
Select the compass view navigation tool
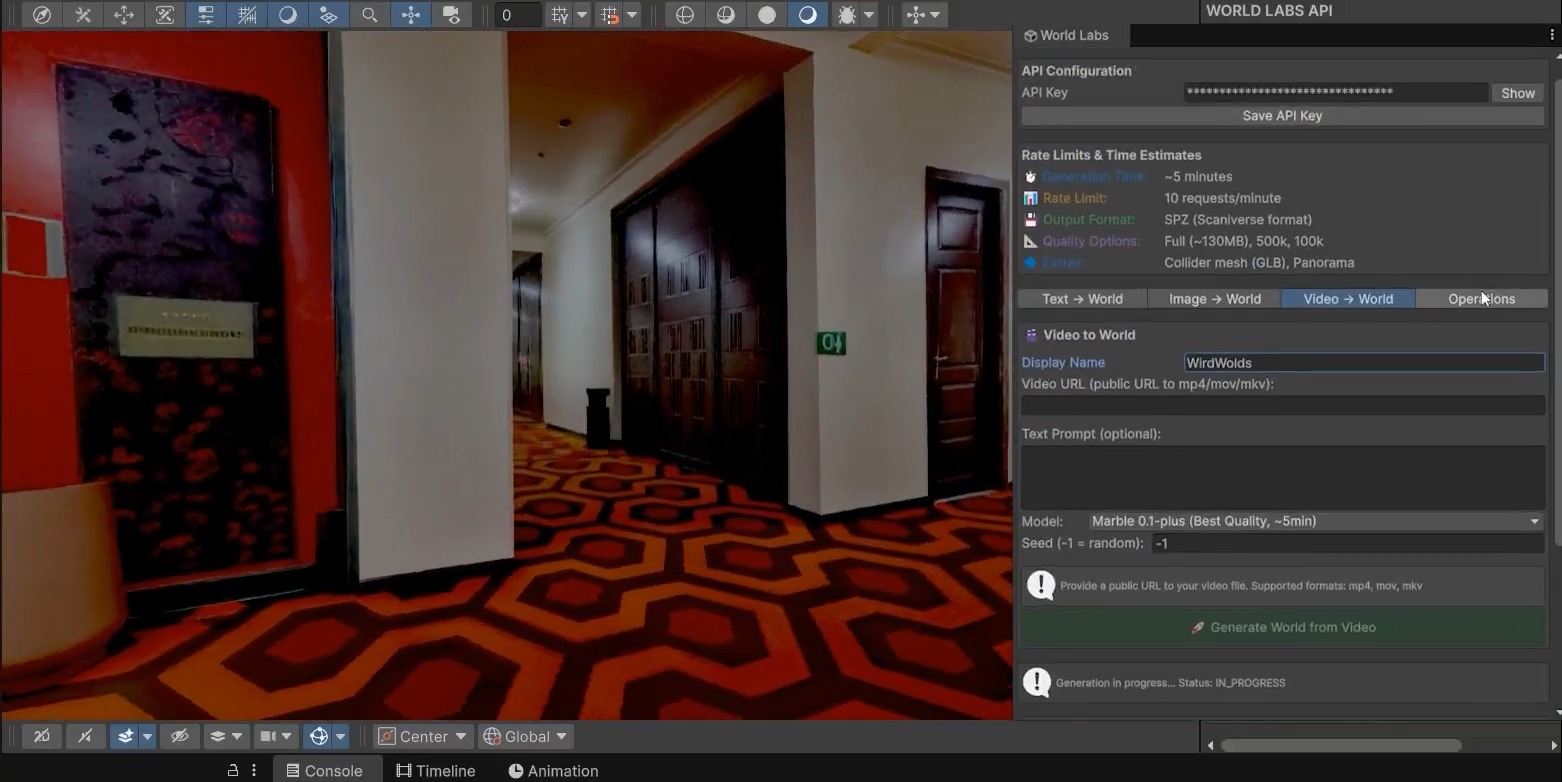click(x=42, y=15)
